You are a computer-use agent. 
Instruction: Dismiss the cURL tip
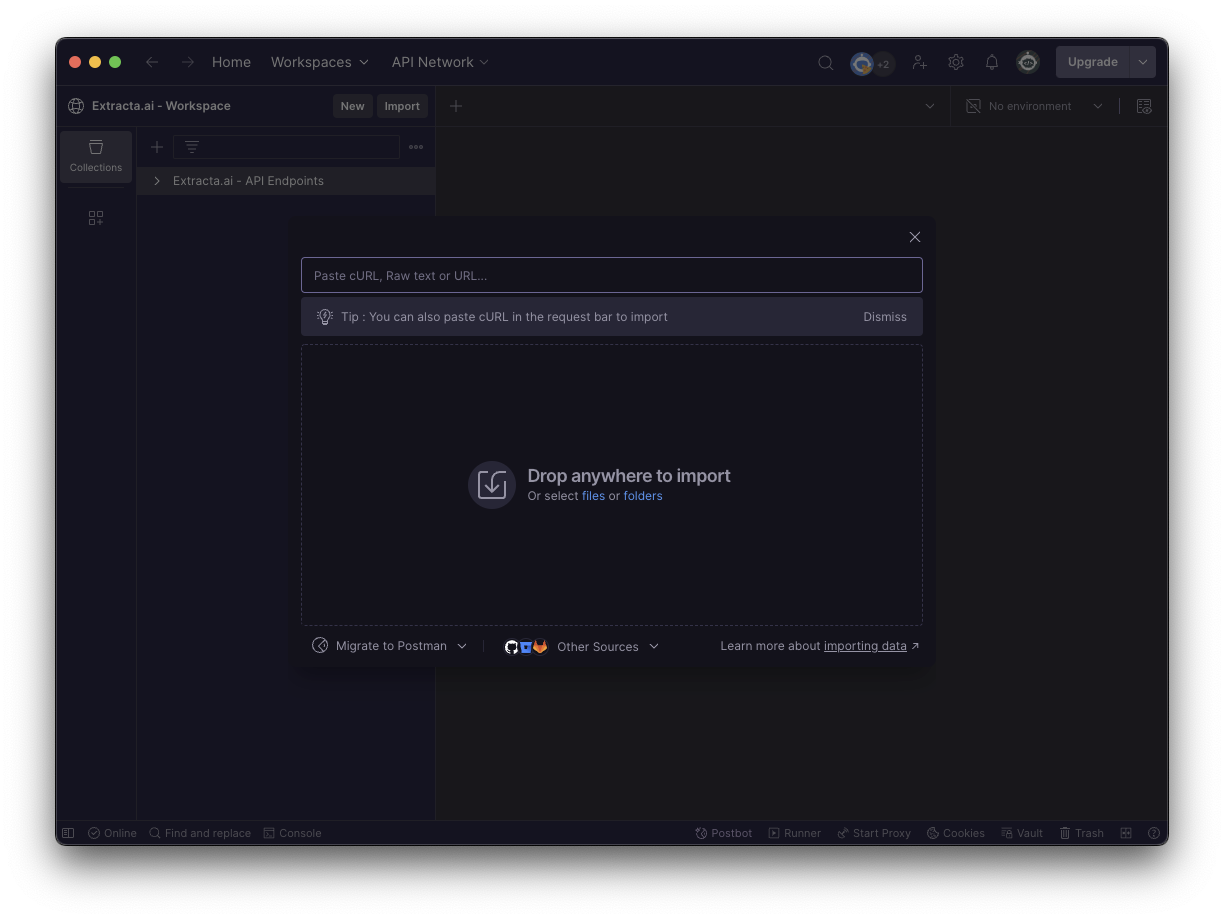[885, 317]
